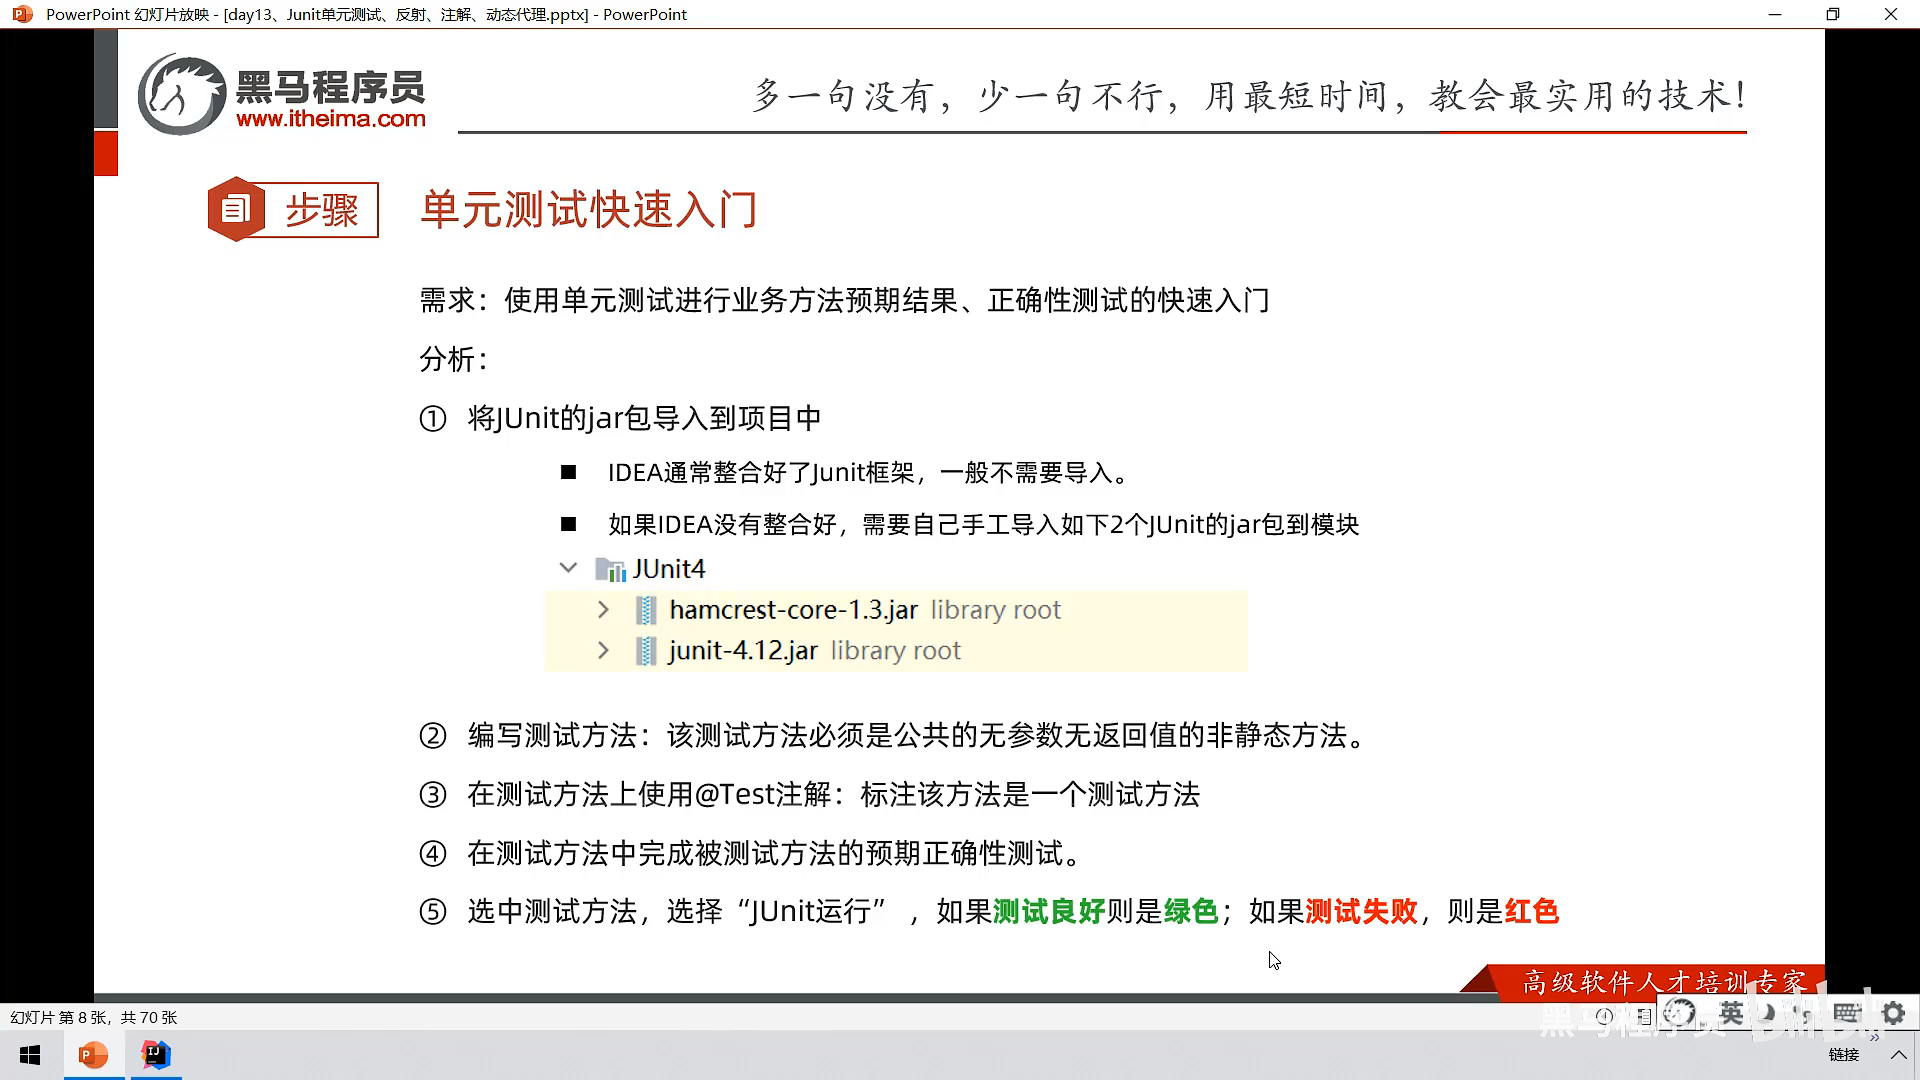
Task: Click the Windows Start button
Action: [x=30, y=1055]
